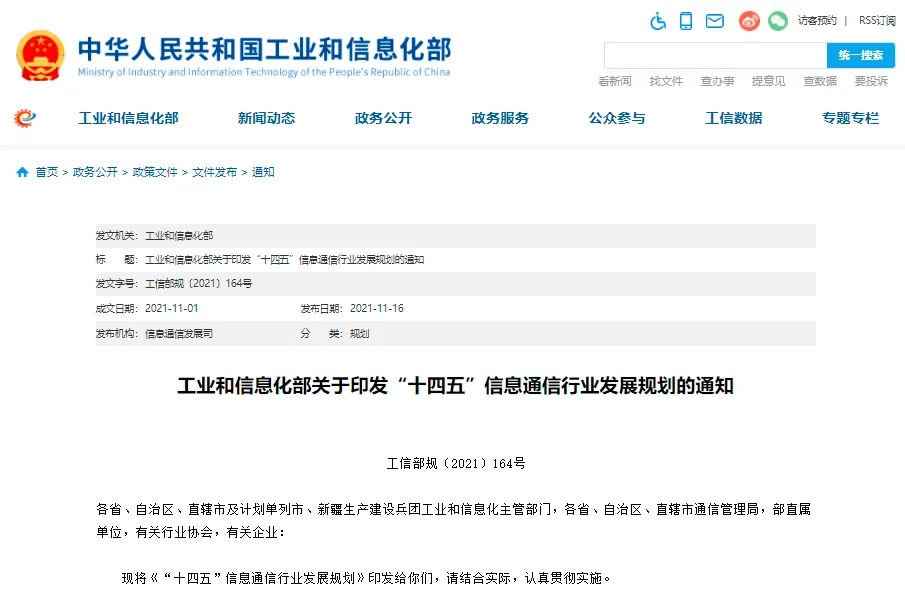Select the 政务服务 menu item
The width and height of the screenshot is (905, 610).
500,118
